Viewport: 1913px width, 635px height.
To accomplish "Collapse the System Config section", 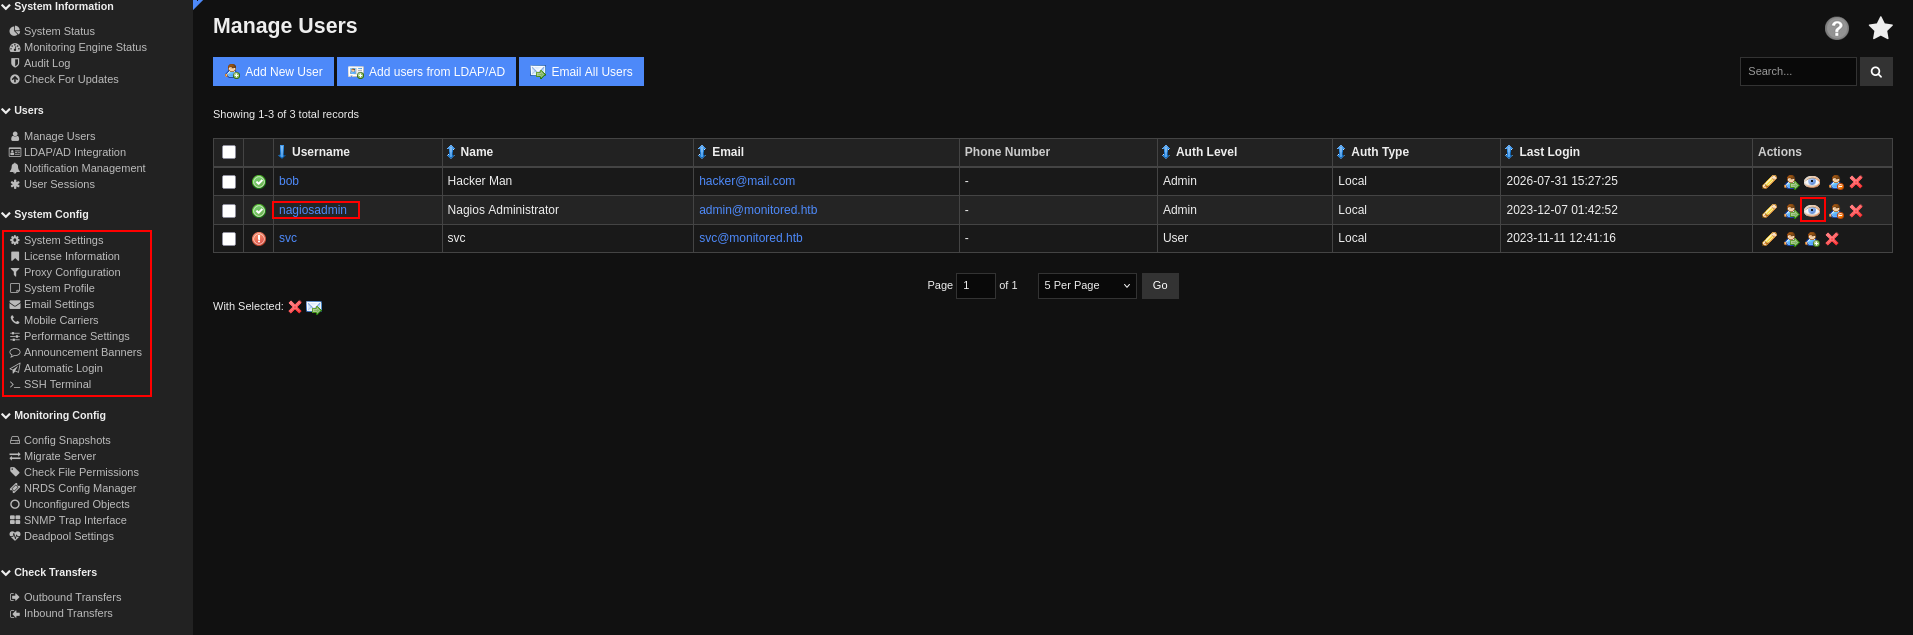I will [45, 214].
